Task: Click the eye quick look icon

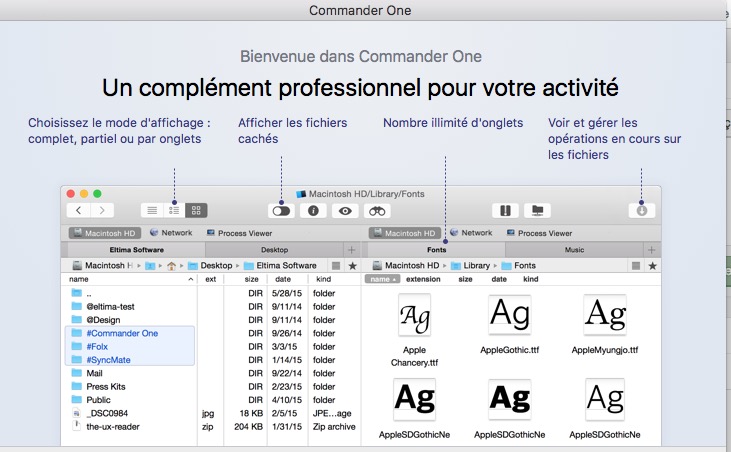Action: coord(346,211)
